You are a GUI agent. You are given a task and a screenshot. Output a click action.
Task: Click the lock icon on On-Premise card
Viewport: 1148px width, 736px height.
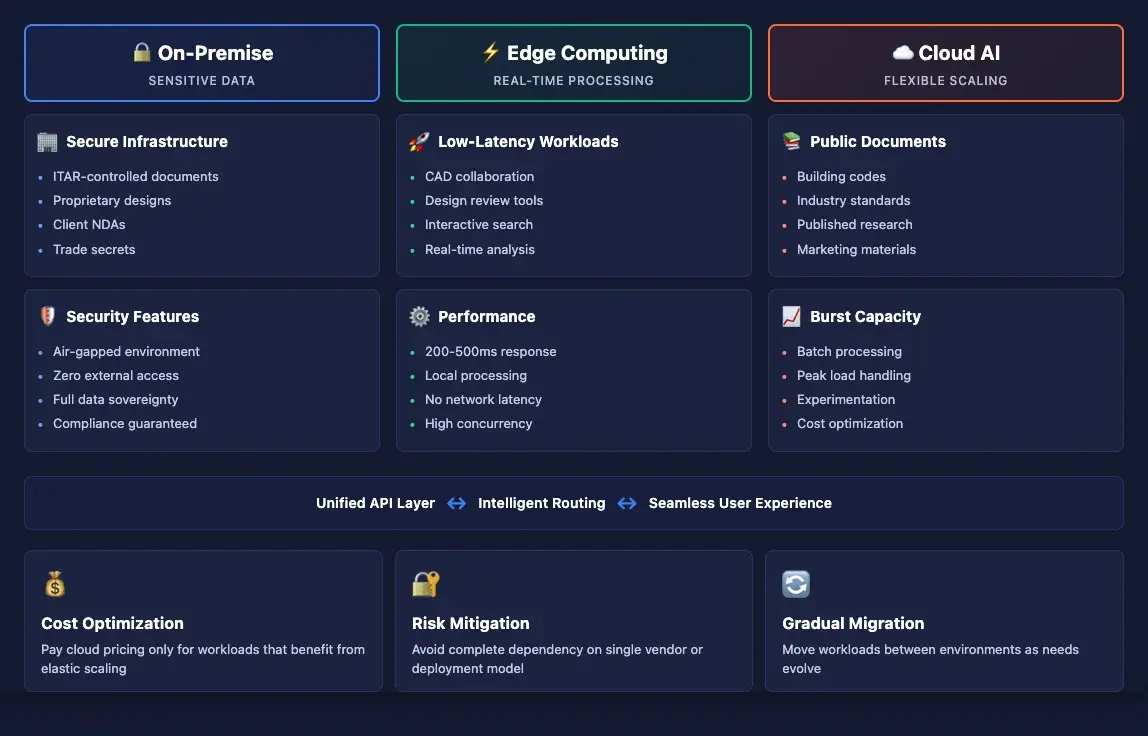tap(142, 53)
